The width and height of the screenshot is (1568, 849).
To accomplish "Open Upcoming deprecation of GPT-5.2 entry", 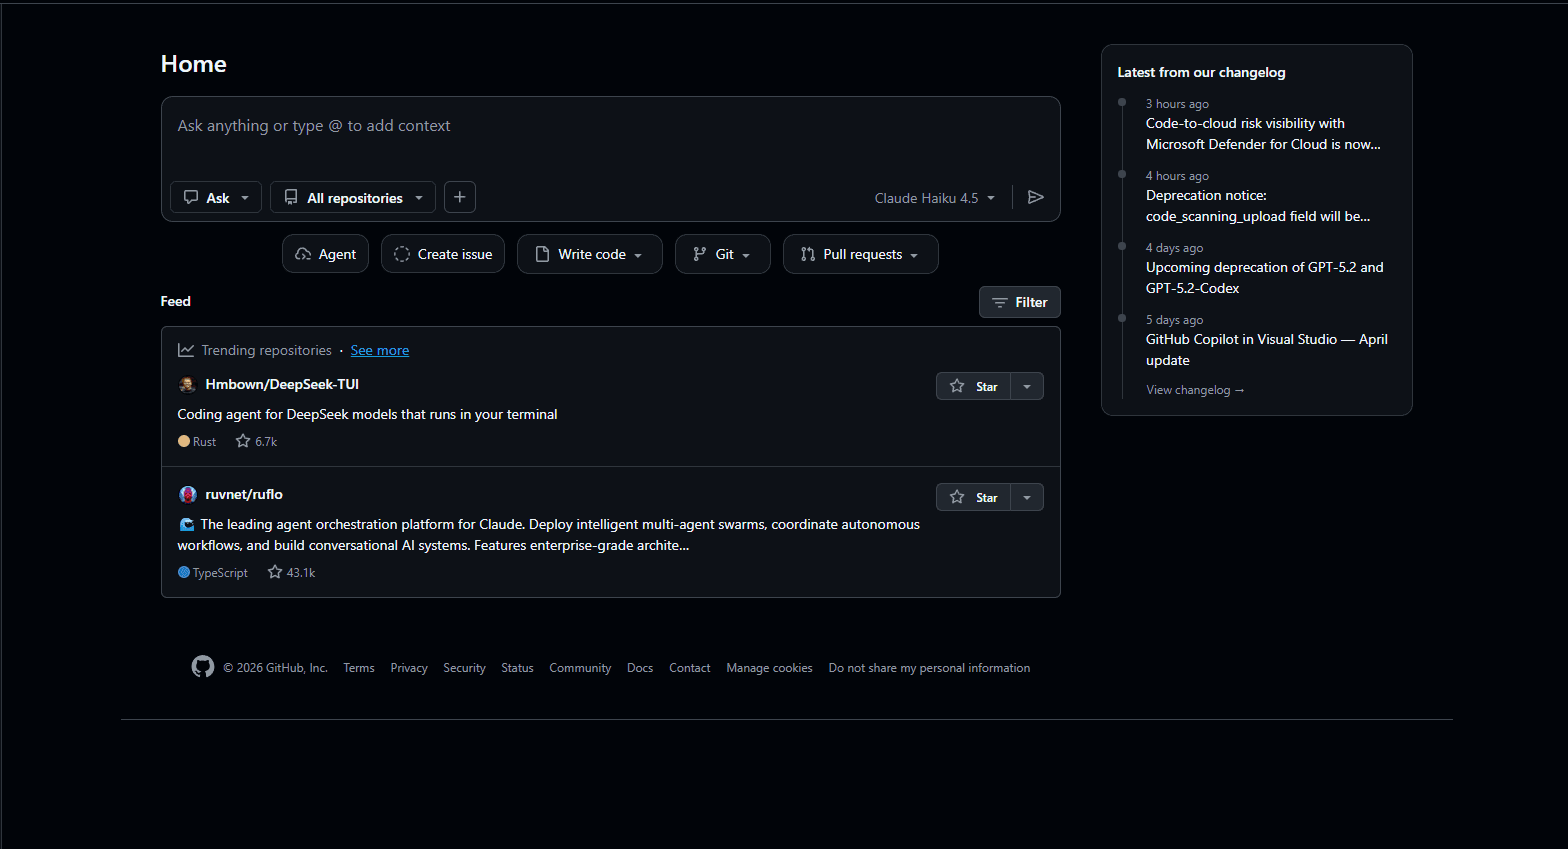I will pos(1265,278).
